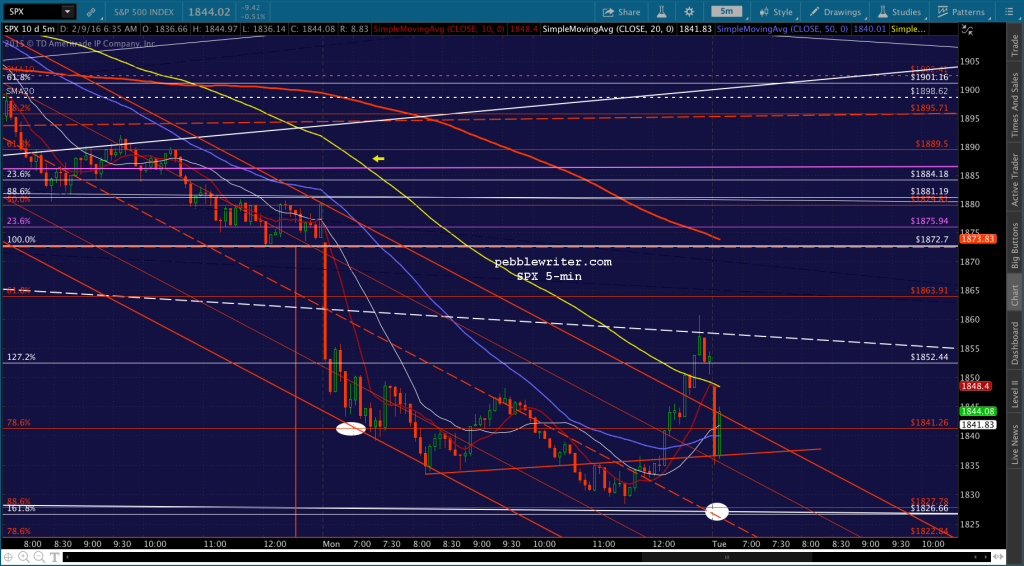This screenshot has height=566, width=1024.
Task: Click the 1848.4 red price bubble
Action: 976,386
